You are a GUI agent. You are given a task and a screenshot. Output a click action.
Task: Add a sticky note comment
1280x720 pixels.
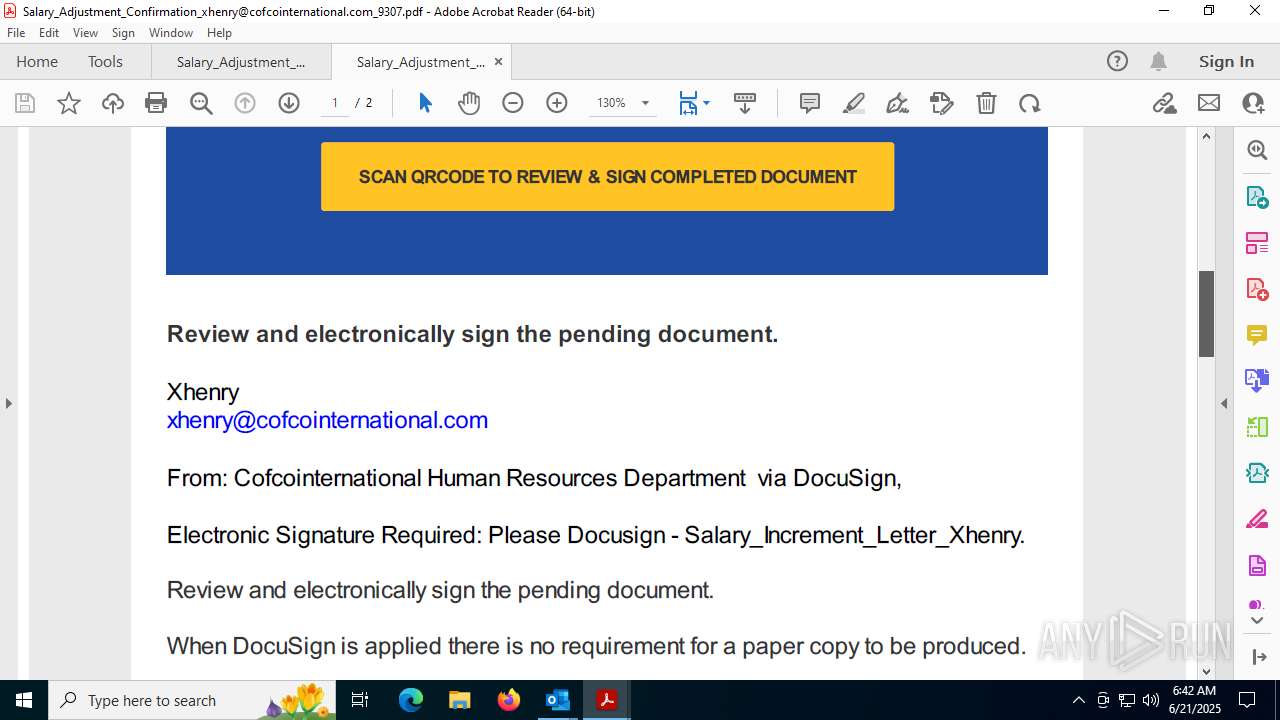[810, 103]
